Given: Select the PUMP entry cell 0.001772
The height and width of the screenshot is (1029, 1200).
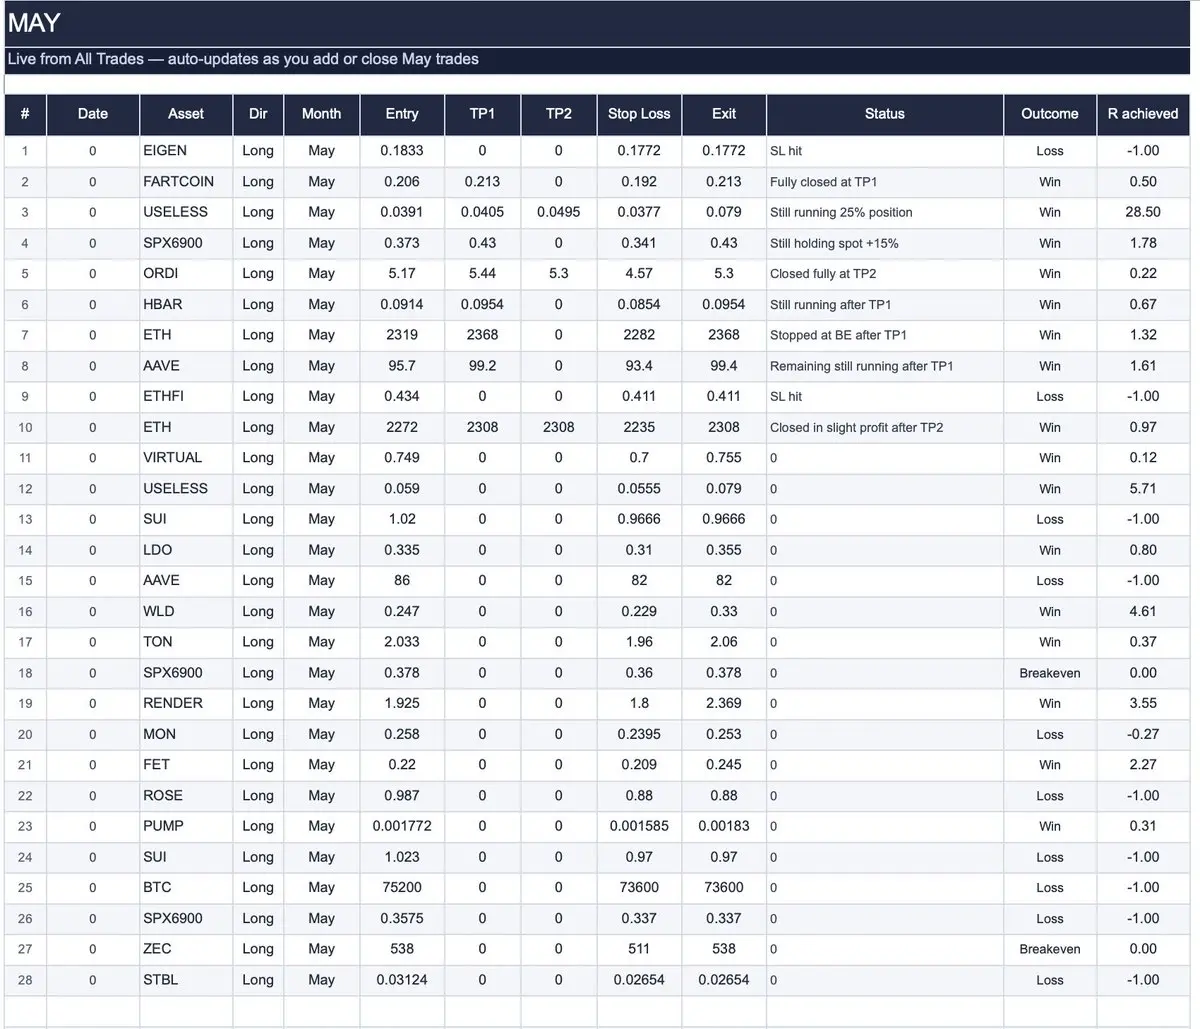Looking at the screenshot, I should point(402,826).
